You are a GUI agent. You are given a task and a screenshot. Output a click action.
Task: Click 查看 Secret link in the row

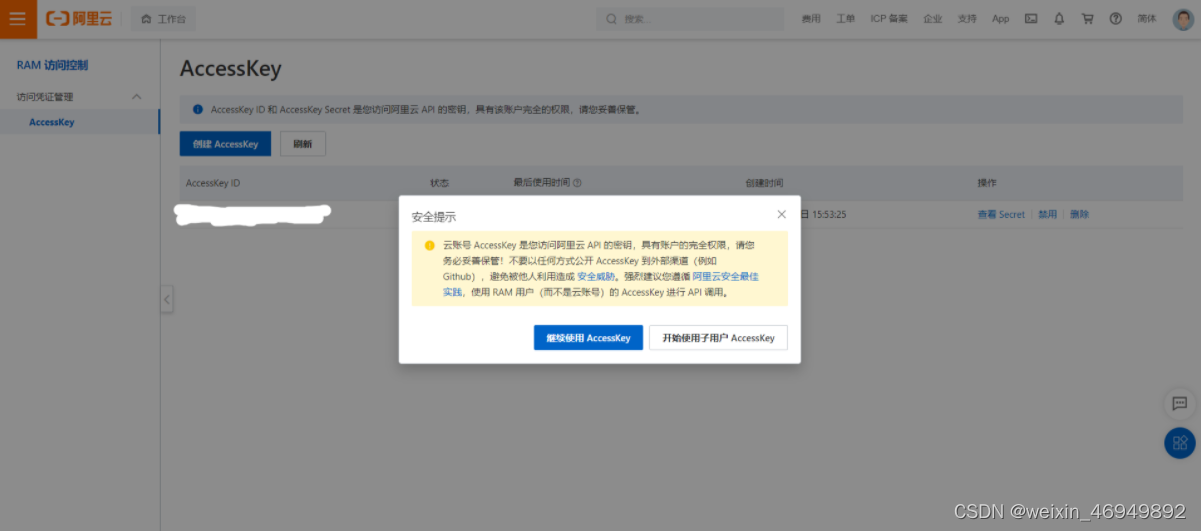tap(1001, 214)
